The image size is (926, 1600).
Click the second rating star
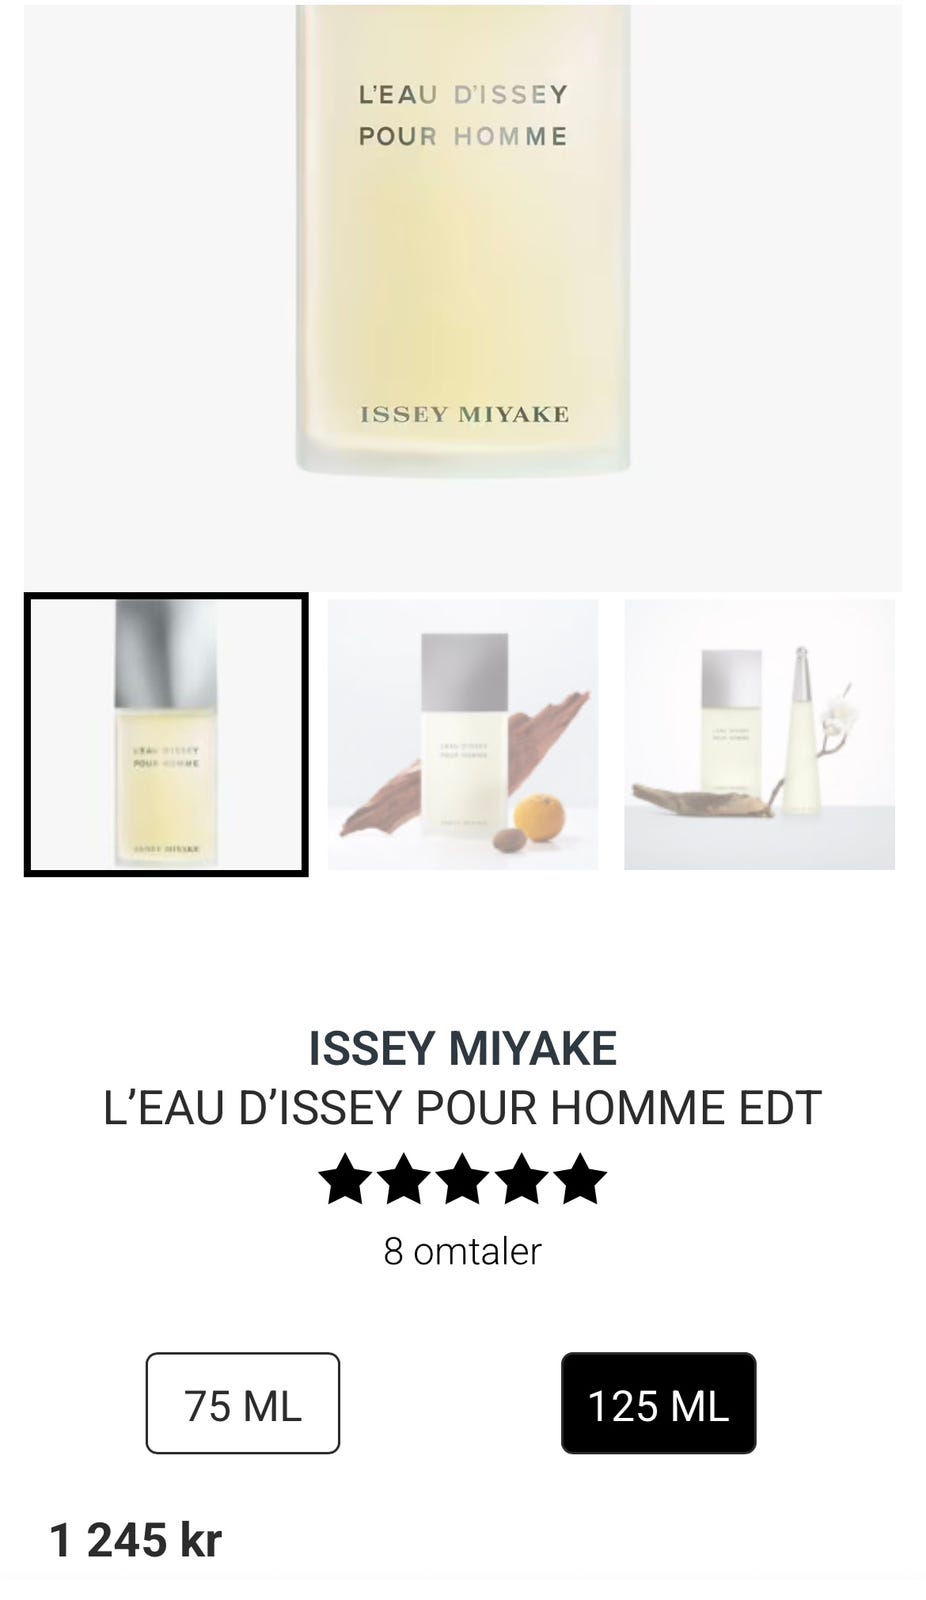click(404, 1179)
